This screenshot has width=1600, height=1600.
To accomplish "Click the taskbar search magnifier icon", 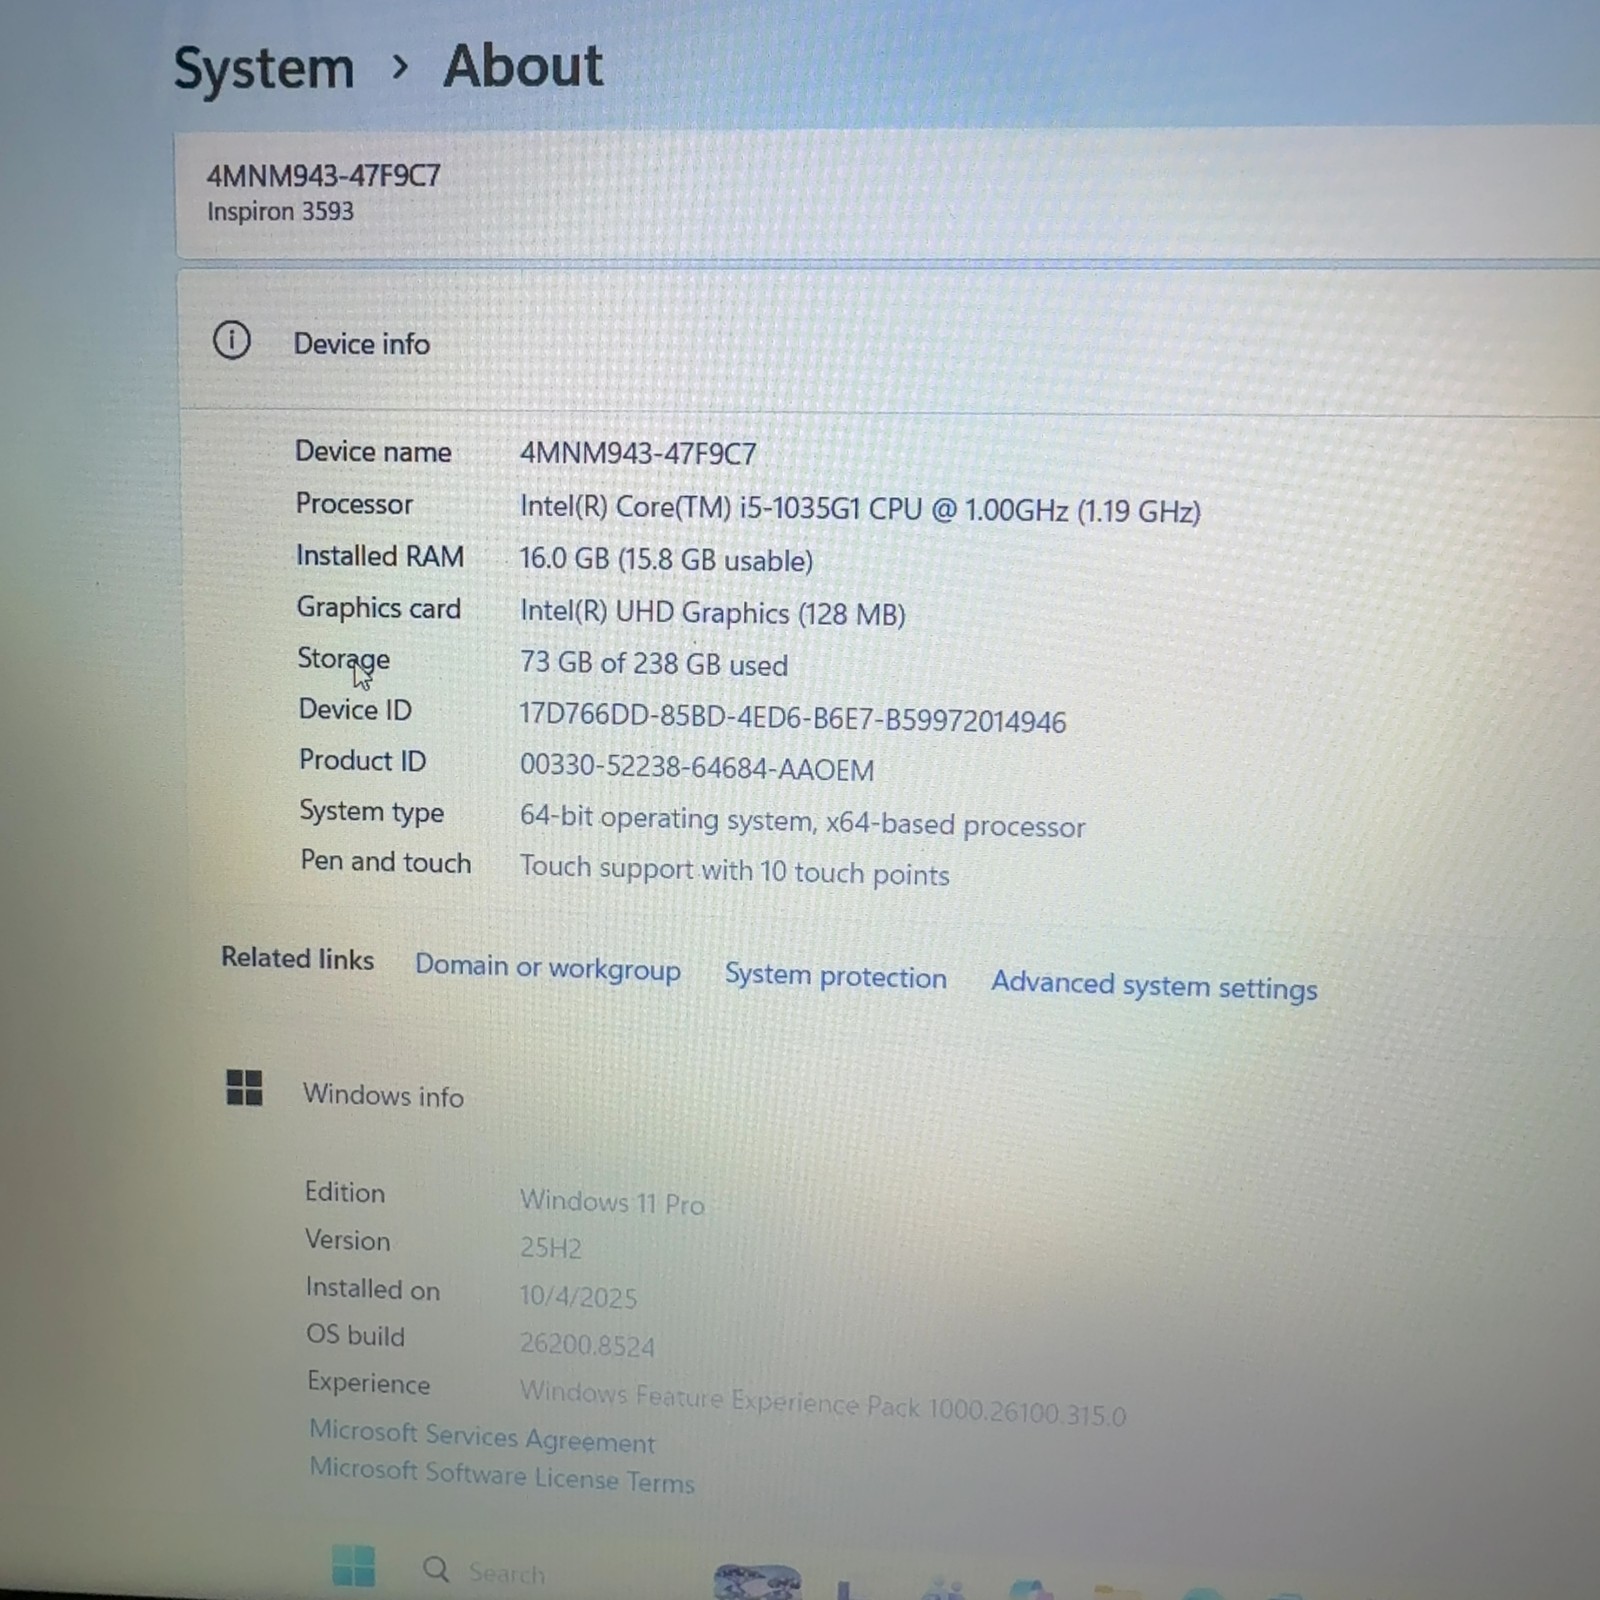I will (x=436, y=1569).
